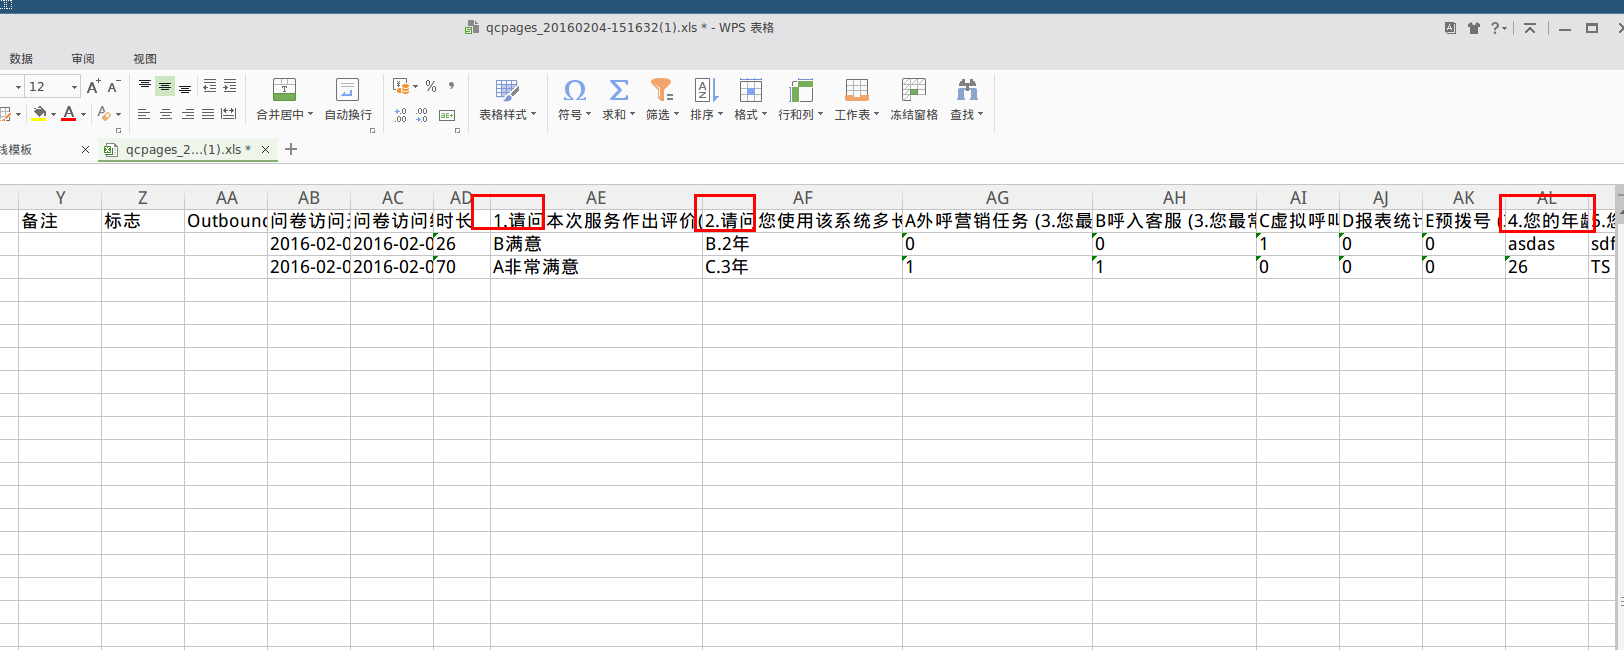This screenshot has height=650, width=1624.
Task: Open the 审阅 (Review) ribbon tab
Action: (x=83, y=59)
